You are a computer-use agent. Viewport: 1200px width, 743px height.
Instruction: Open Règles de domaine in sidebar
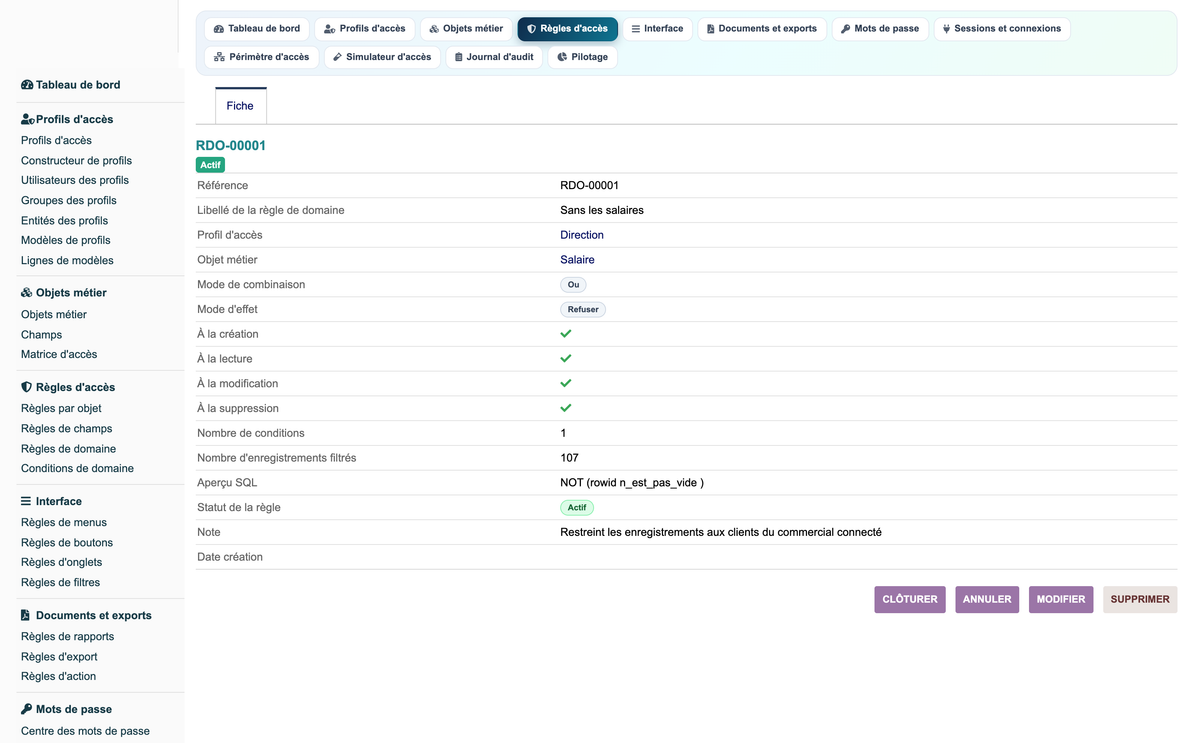click(68, 449)
